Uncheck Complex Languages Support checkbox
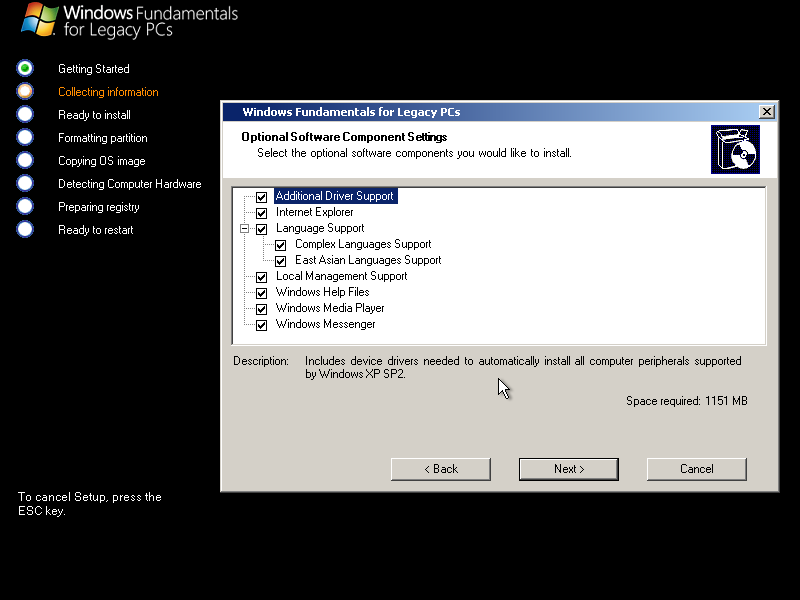The height and width of the screenshot is (600, 800). click(281, 245)
